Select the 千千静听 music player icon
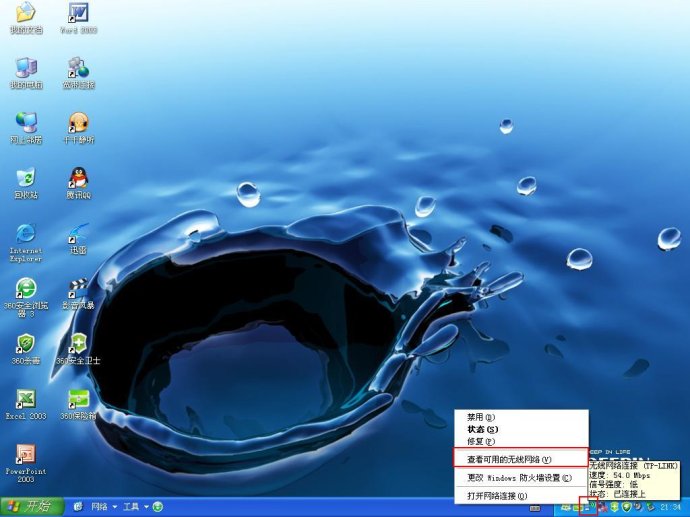The height and width of the screenshot is (517, 690). 79,128
